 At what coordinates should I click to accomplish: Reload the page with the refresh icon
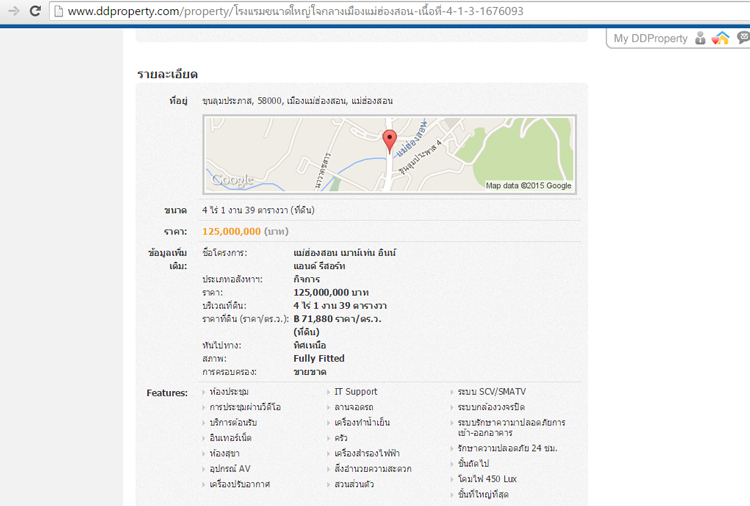click(x=35, y=11)
